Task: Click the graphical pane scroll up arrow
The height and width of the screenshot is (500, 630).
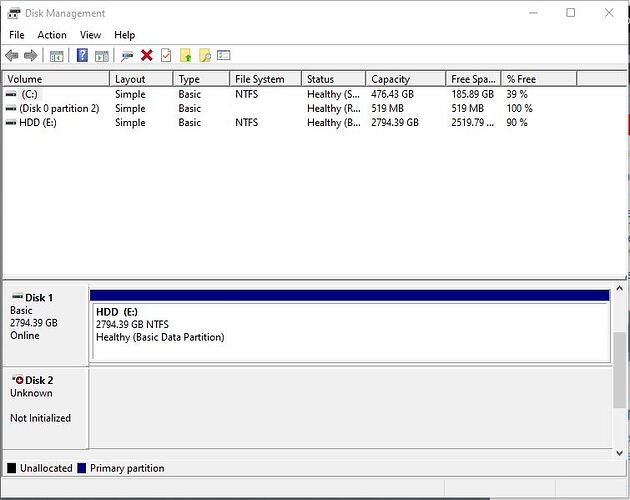Action: pos(620,288)
